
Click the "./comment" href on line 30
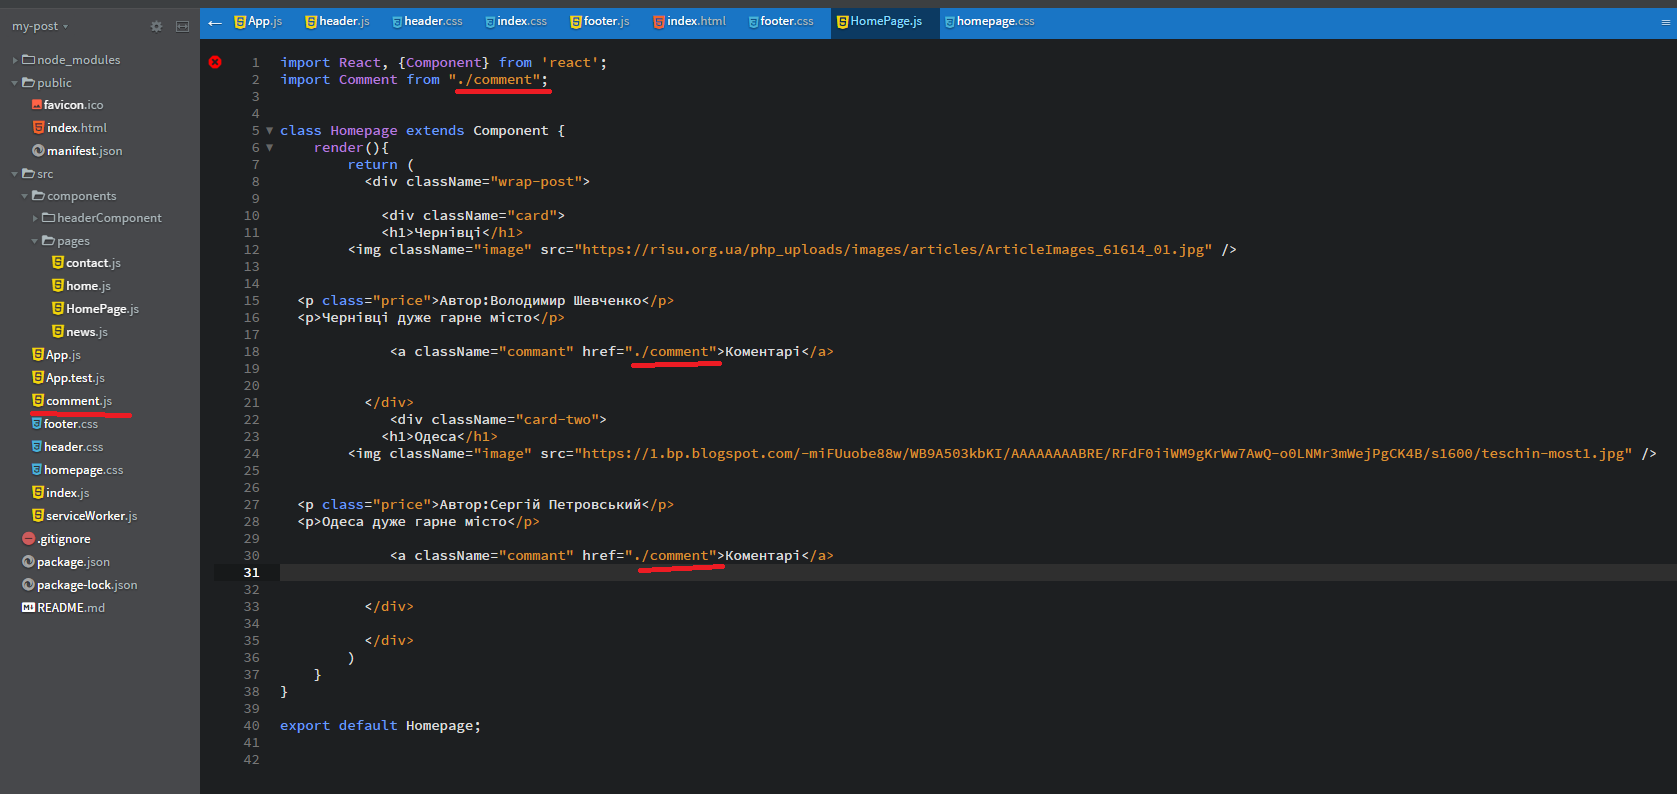click(x=671, y=556)
